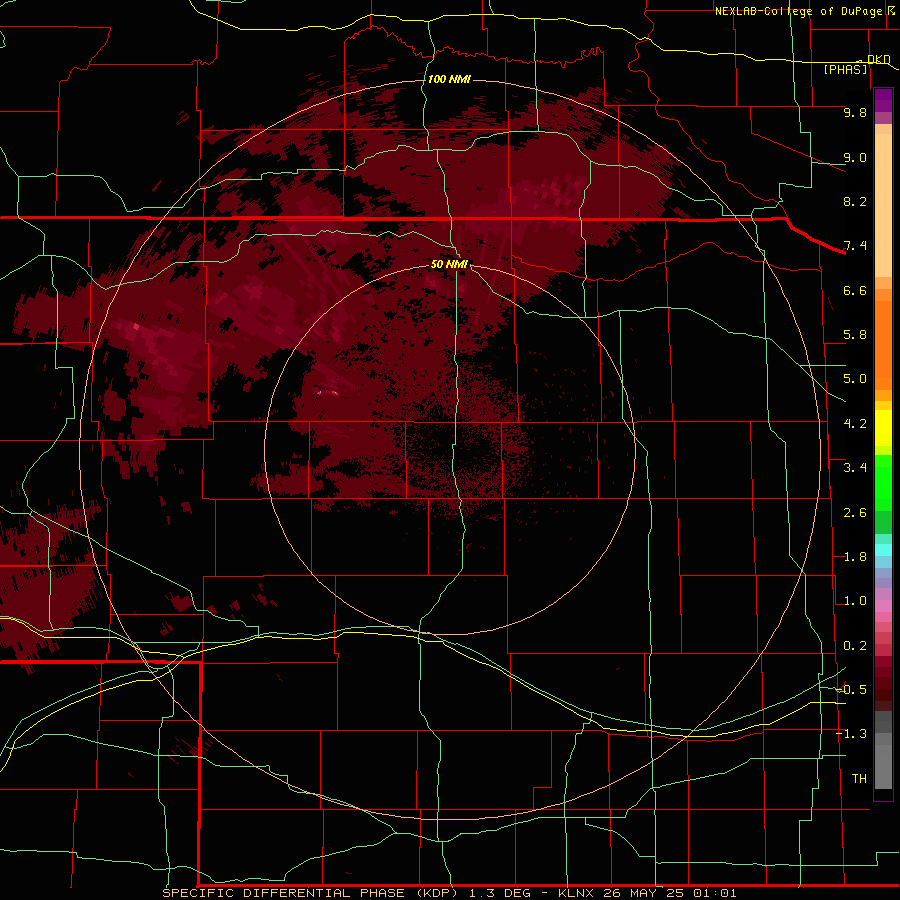Click the KLNX station identifier
Screen dimensions: 900x900
pos(577,893)
